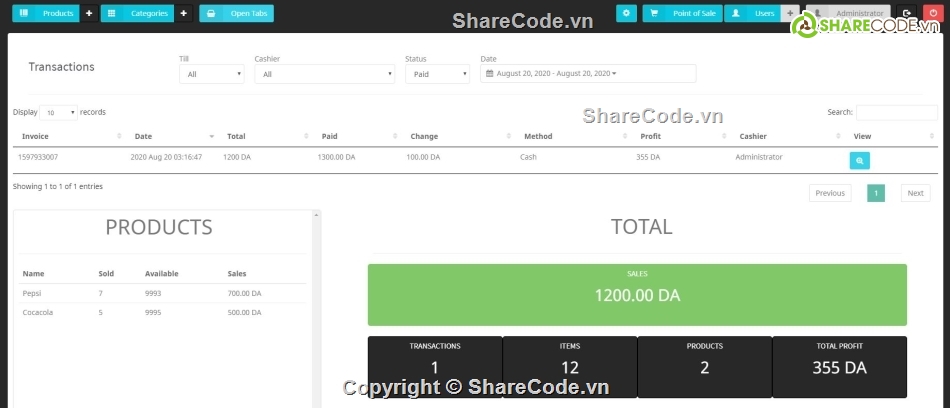Focus the transactions Search field

[896, 112]
